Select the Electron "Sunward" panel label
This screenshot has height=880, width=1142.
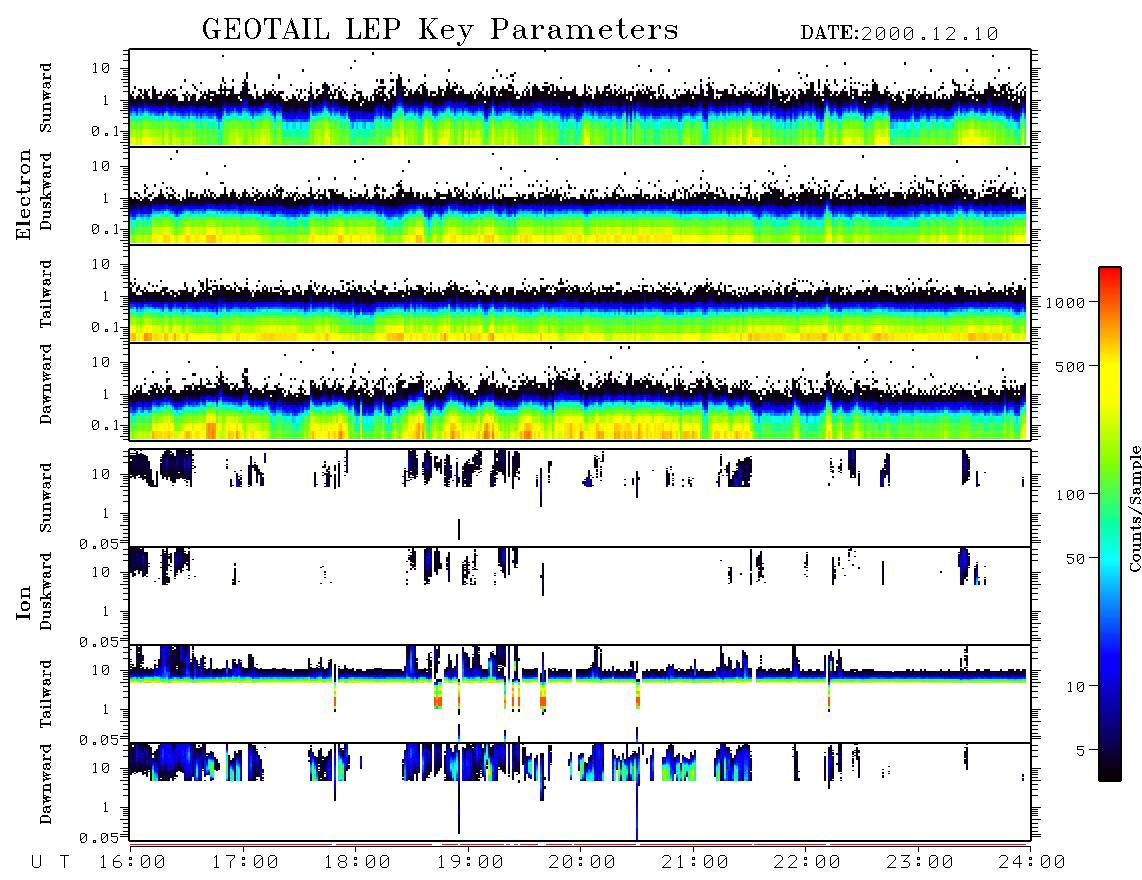(46, 98)
